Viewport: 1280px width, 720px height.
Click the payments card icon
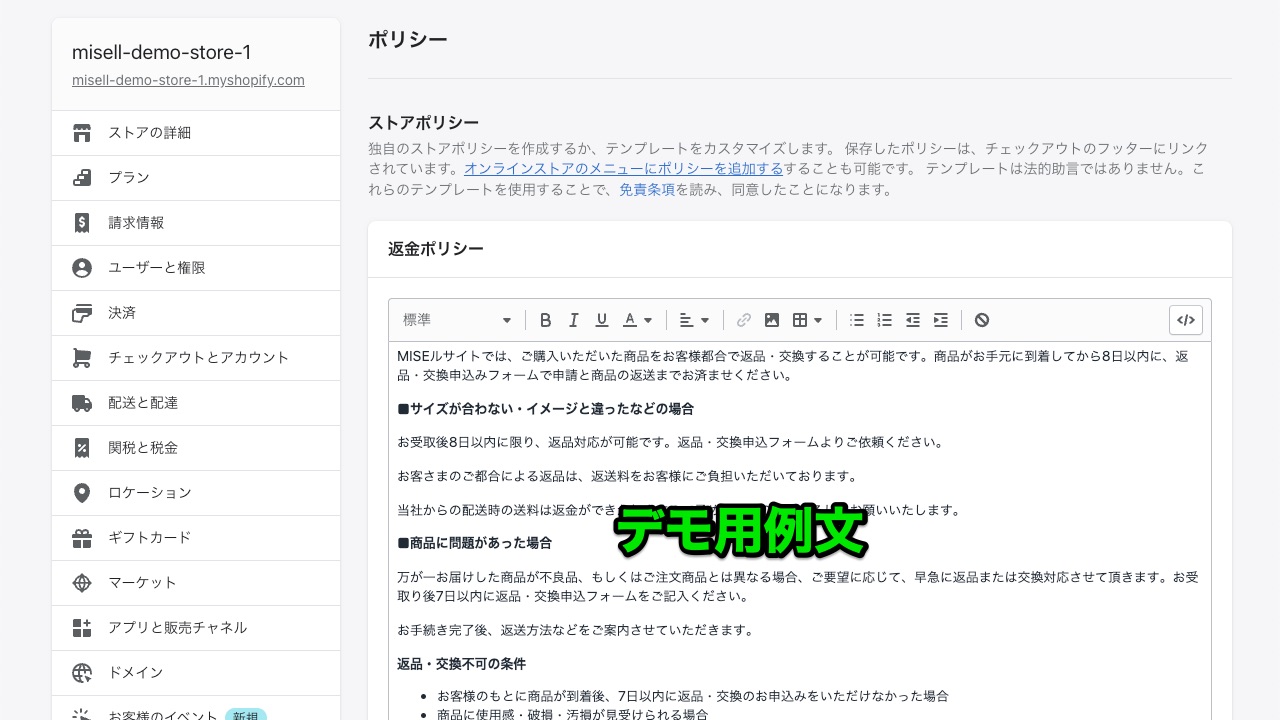click(x=82, y=313)
